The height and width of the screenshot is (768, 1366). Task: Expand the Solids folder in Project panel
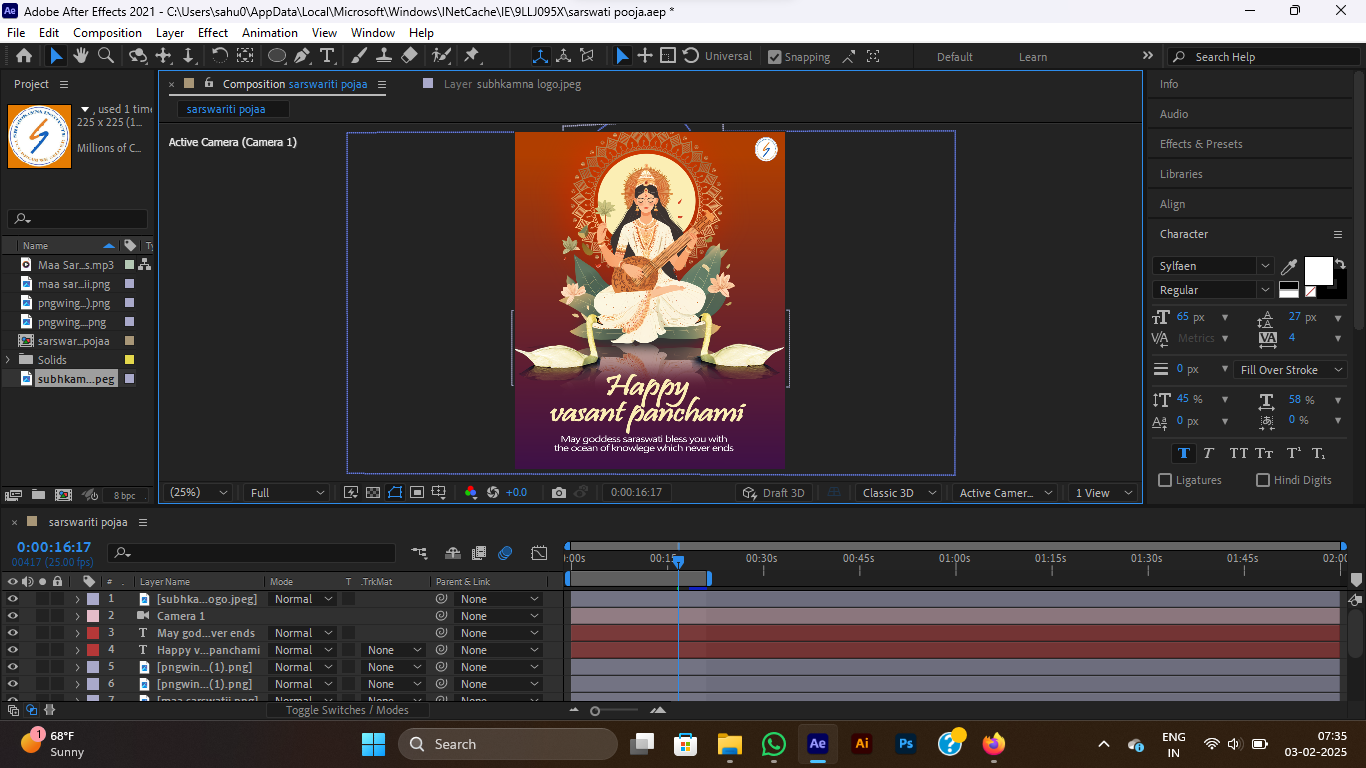(9, 360)
